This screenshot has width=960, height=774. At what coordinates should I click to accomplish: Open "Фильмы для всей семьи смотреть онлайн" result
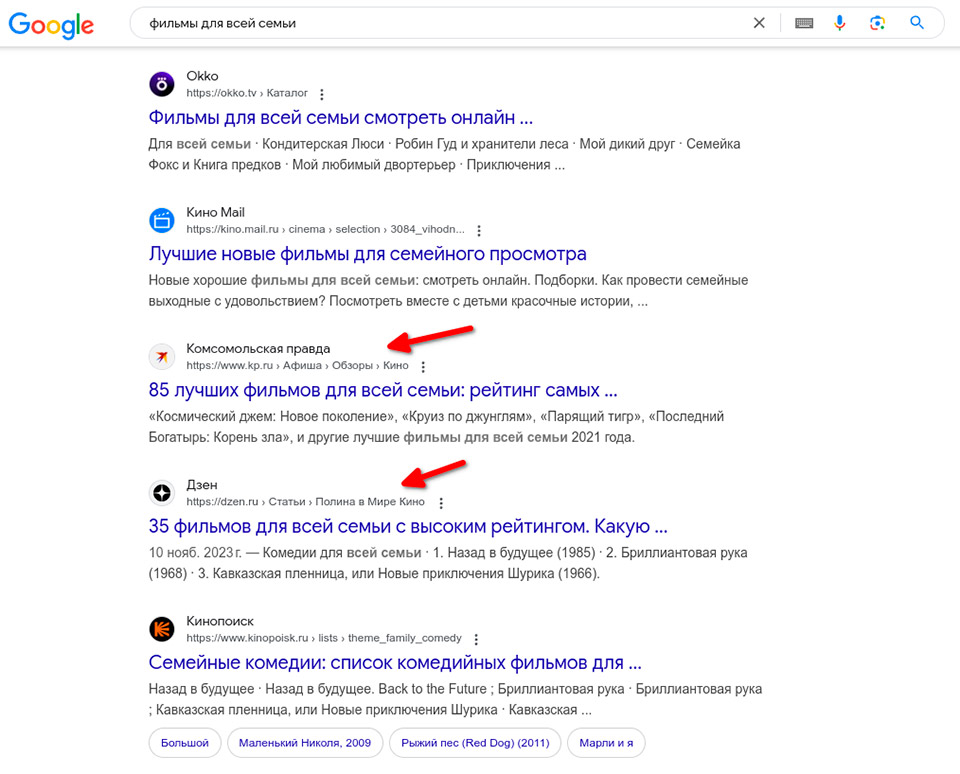[x=340, y=118]
